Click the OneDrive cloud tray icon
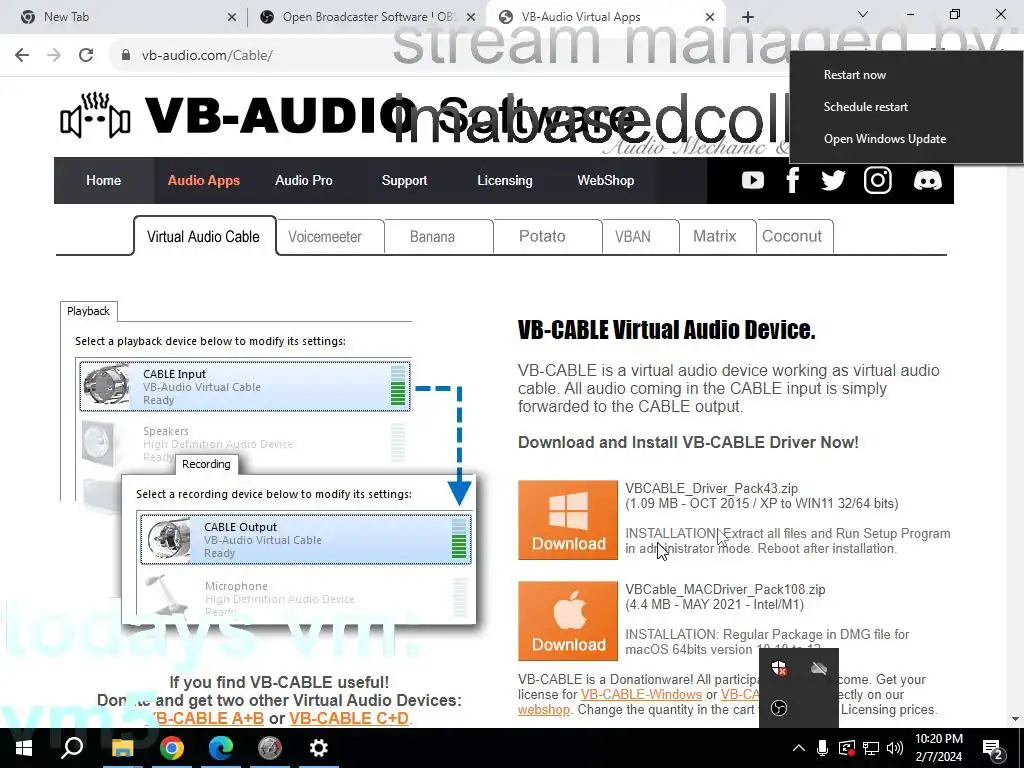 818,667
